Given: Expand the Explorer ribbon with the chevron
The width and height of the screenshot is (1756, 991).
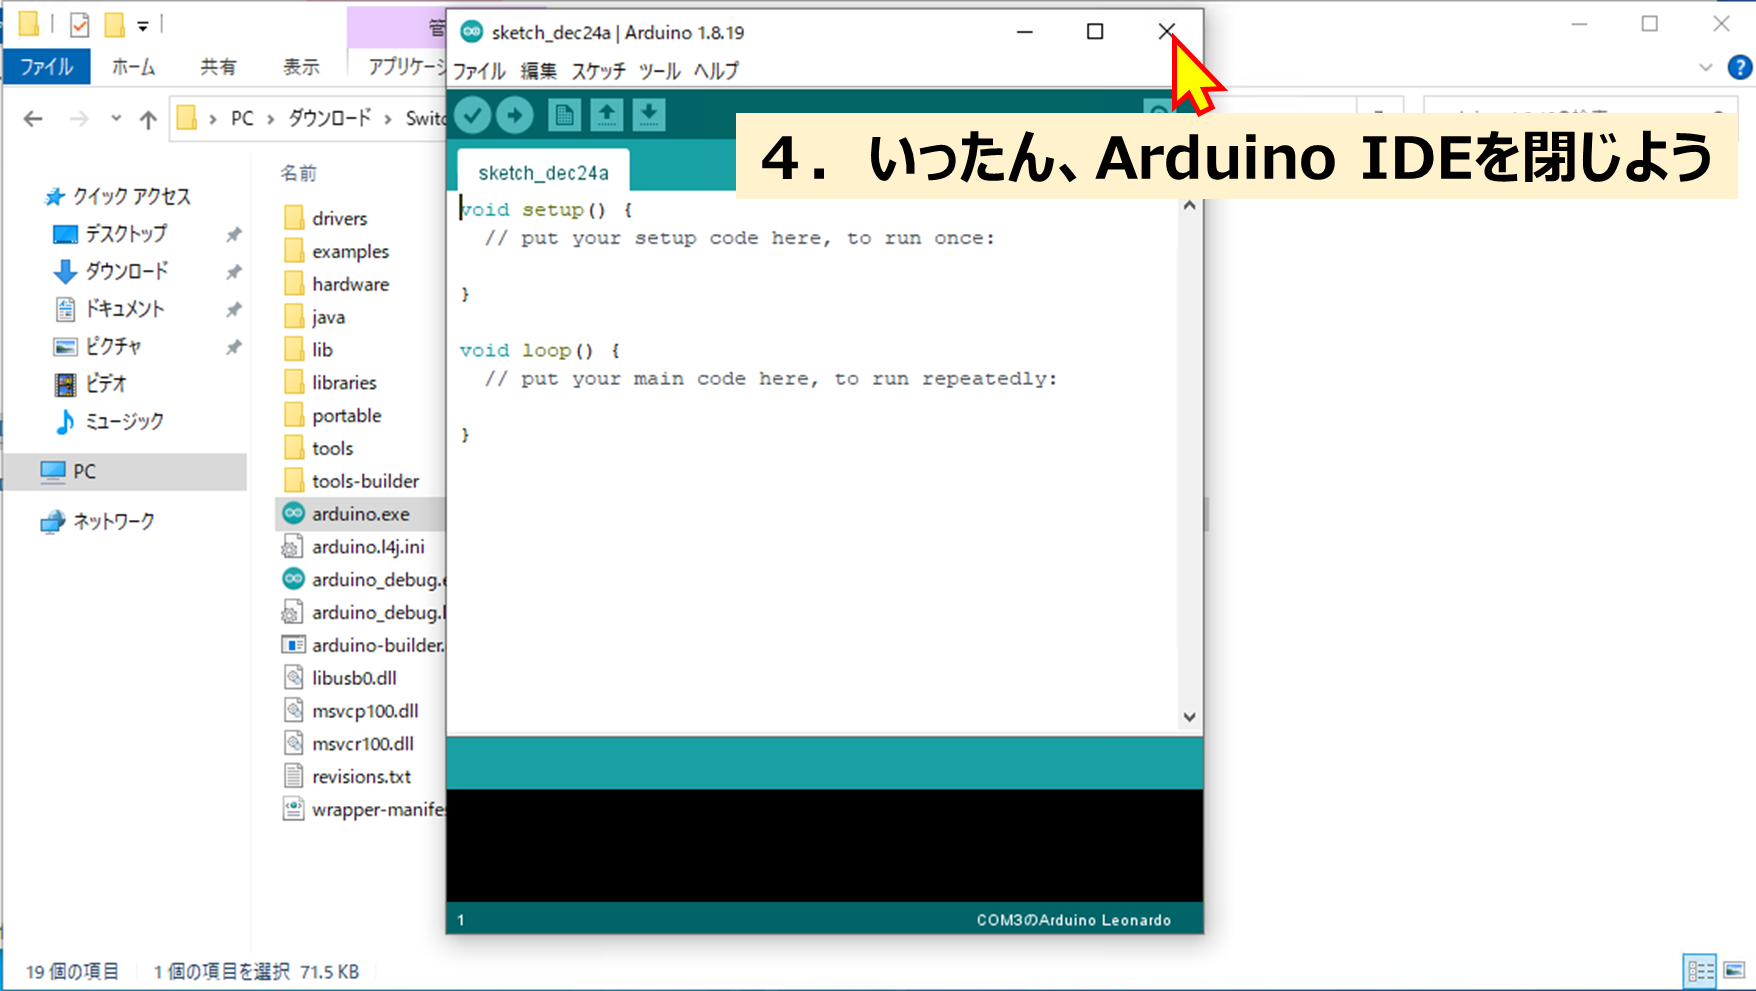Looking at the screenshot, I should 1706,67.
